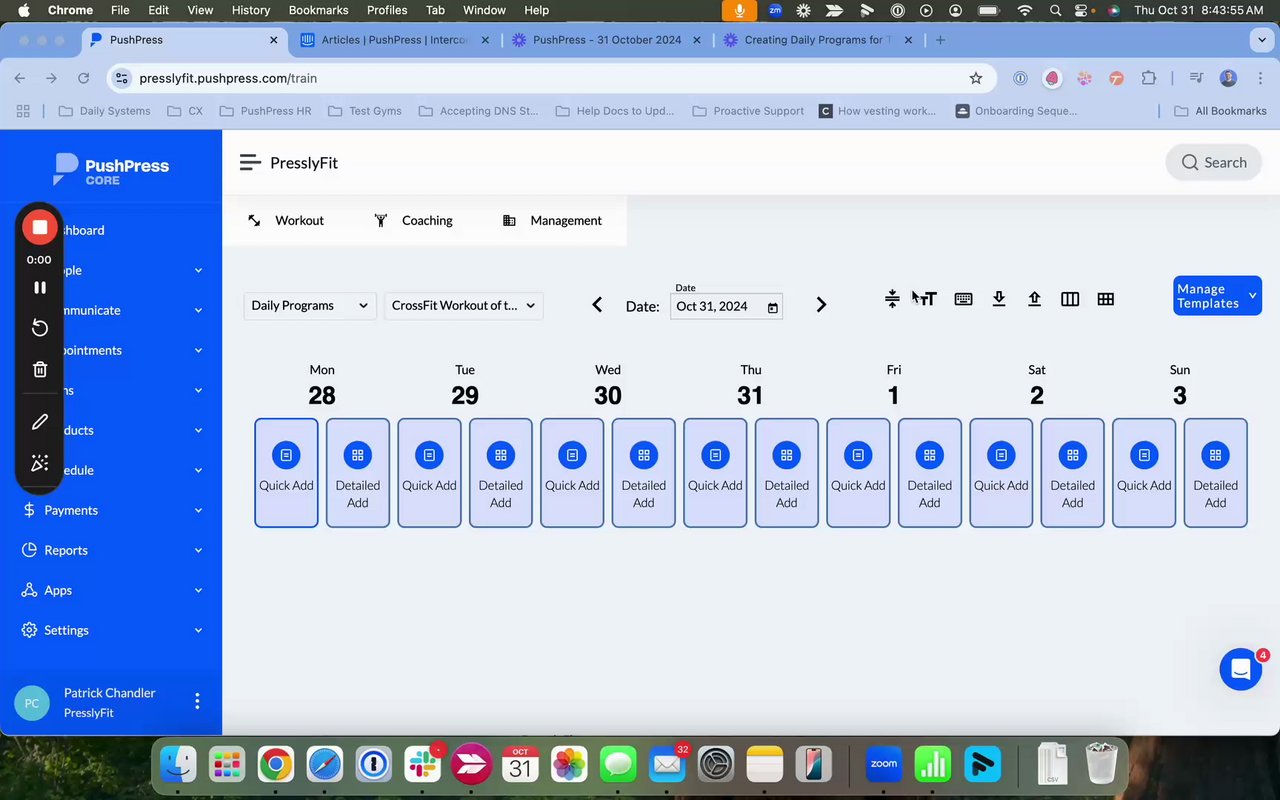Viewport: 1280px width, 800px height.
Task: Restart the recording with the rewind icon
Action: coord(40,328)
